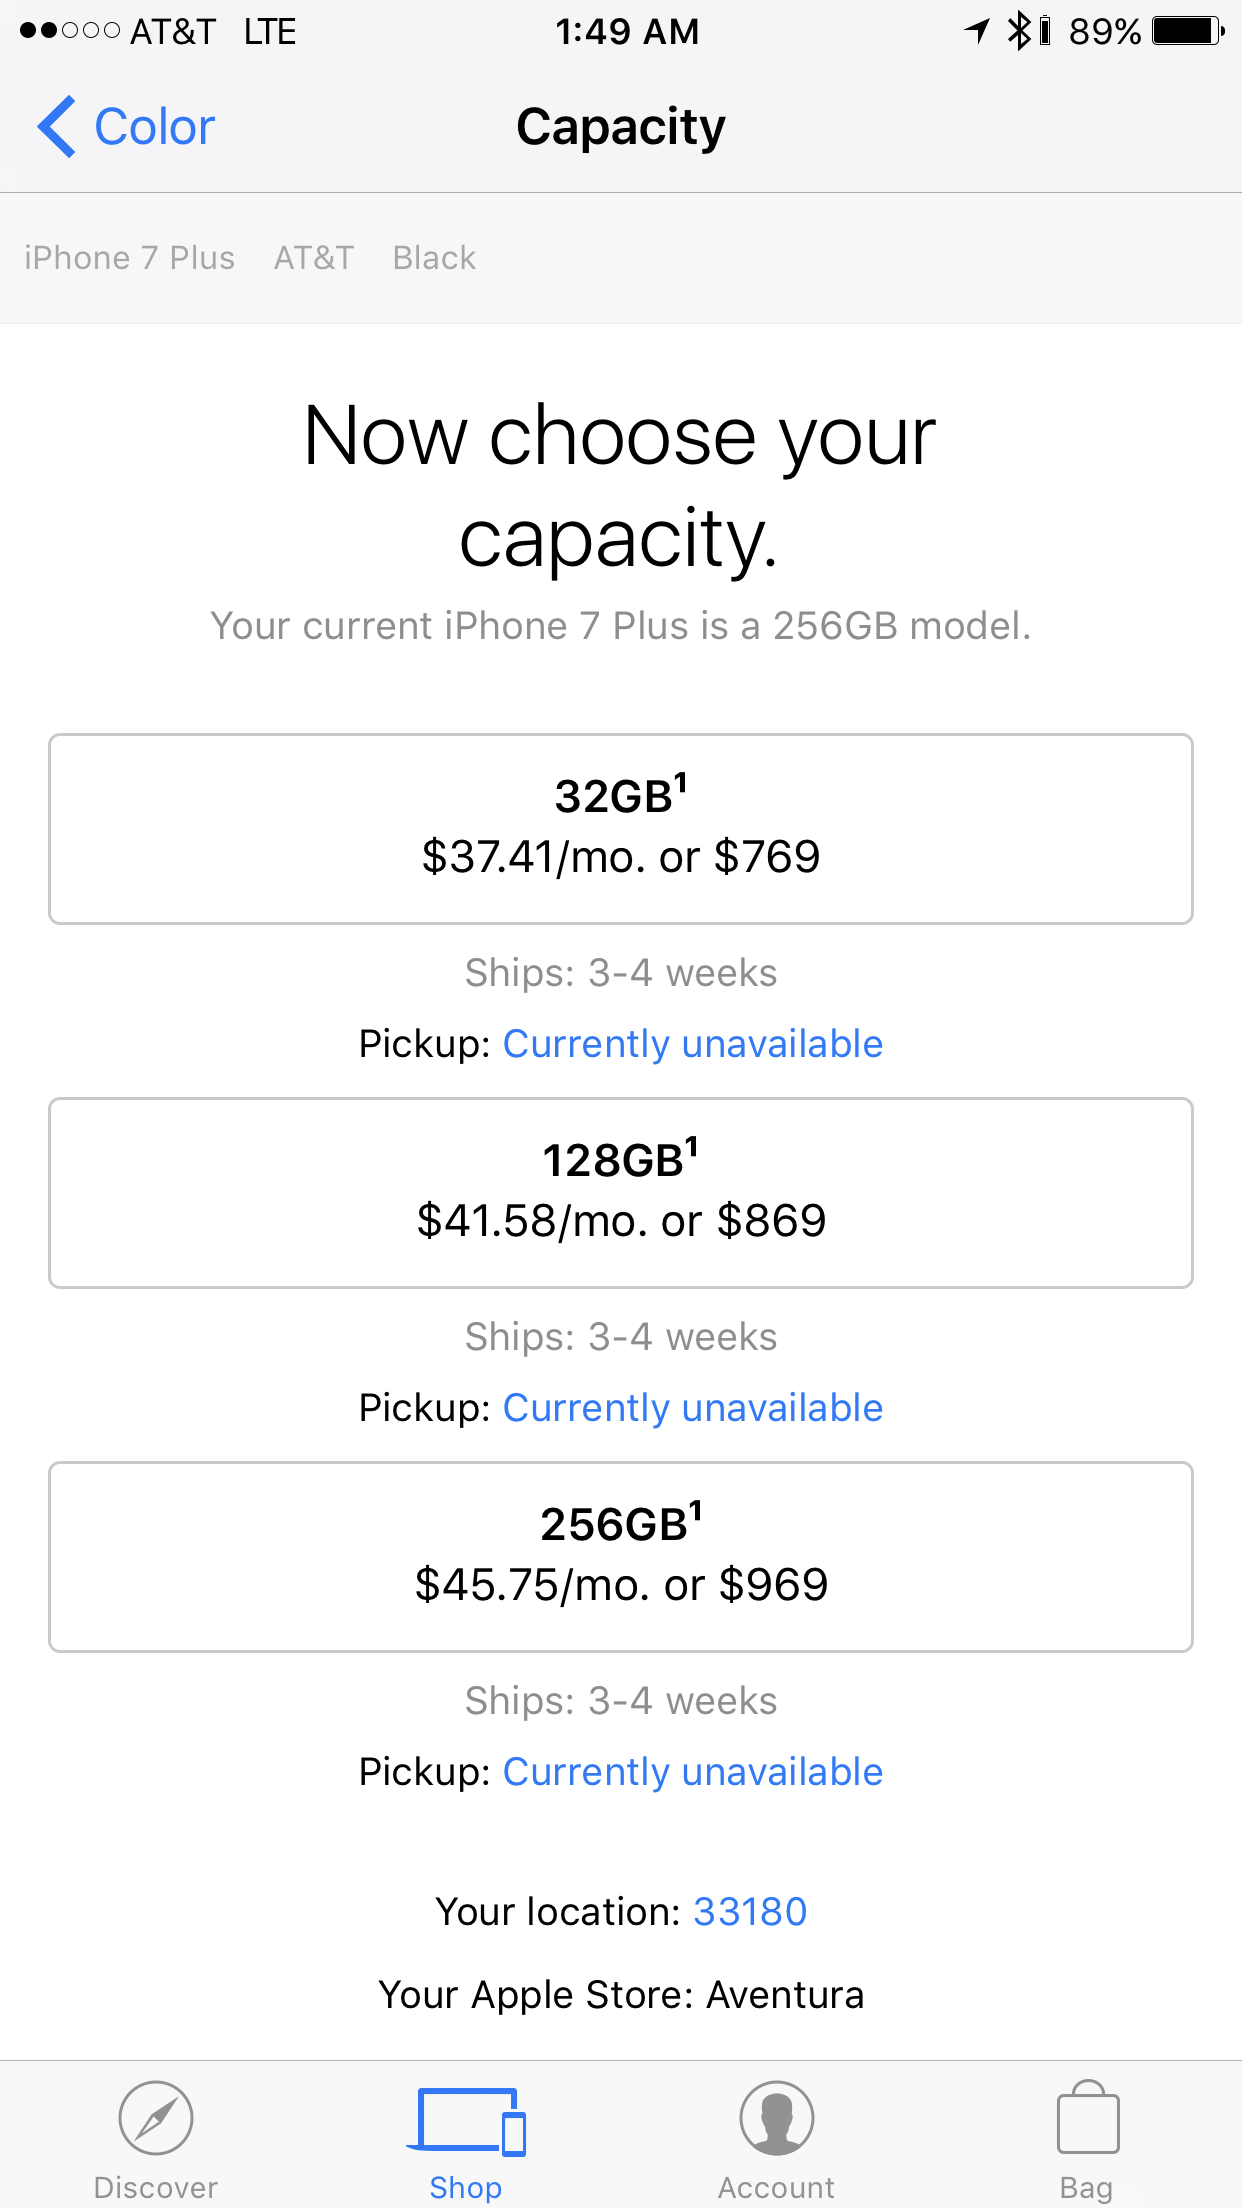Tap the AT&T carrier breadcrumb

click(314, 258)
